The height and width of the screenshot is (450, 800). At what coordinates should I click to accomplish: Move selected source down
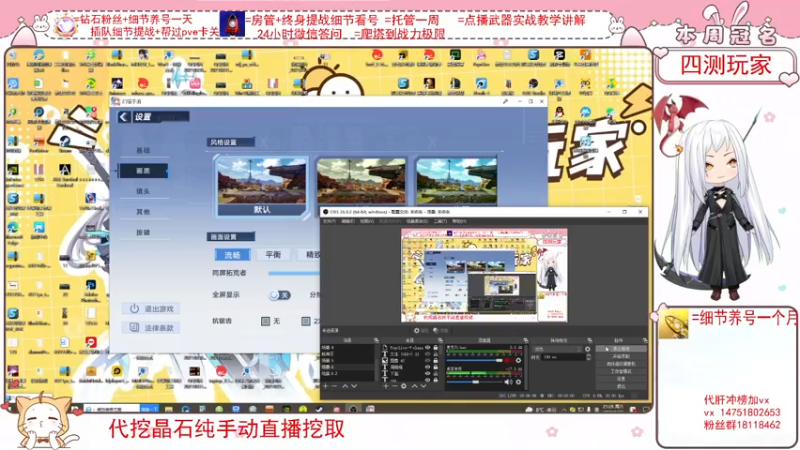pyautogui.click(x=423, y=386)
